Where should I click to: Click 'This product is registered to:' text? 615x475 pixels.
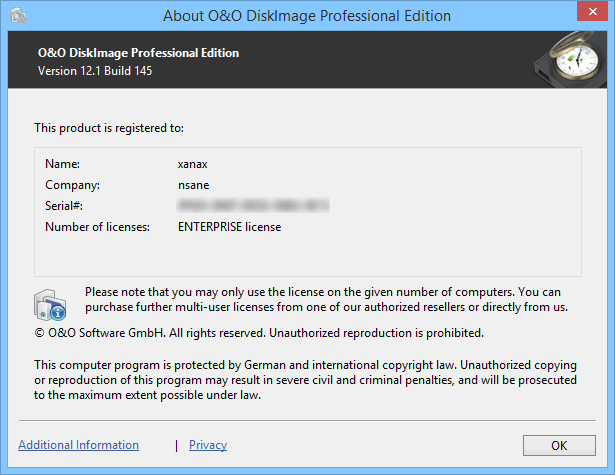pos(109,128)
